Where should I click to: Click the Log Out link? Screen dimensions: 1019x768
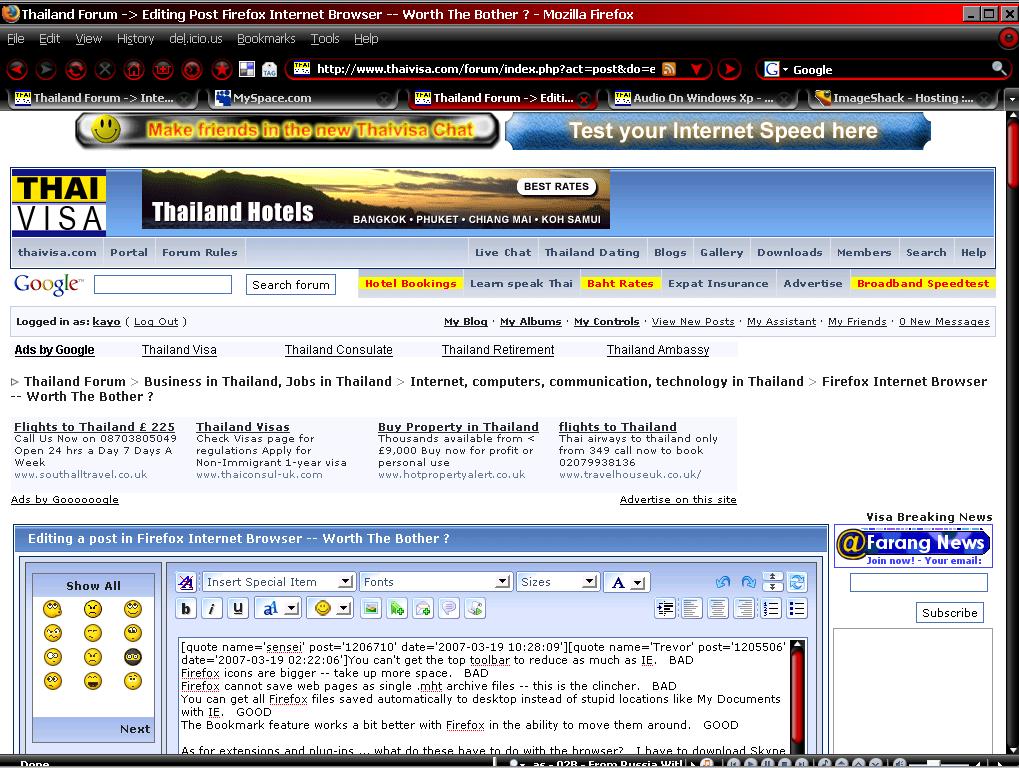[x=156, y=322]
